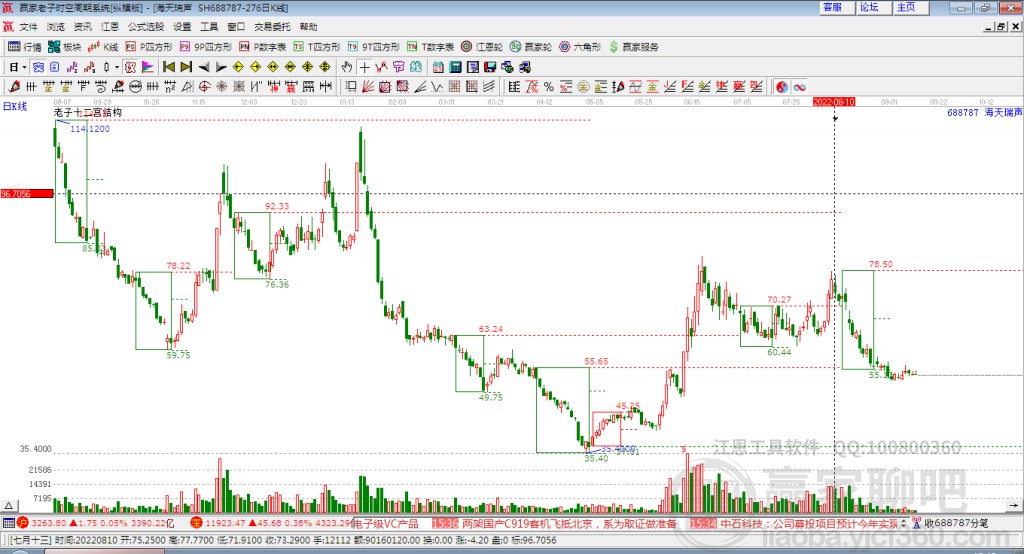Viewport: 1024px width, 554px height.
Task: Click the infinity symbol icon
Action: [800, 86]
